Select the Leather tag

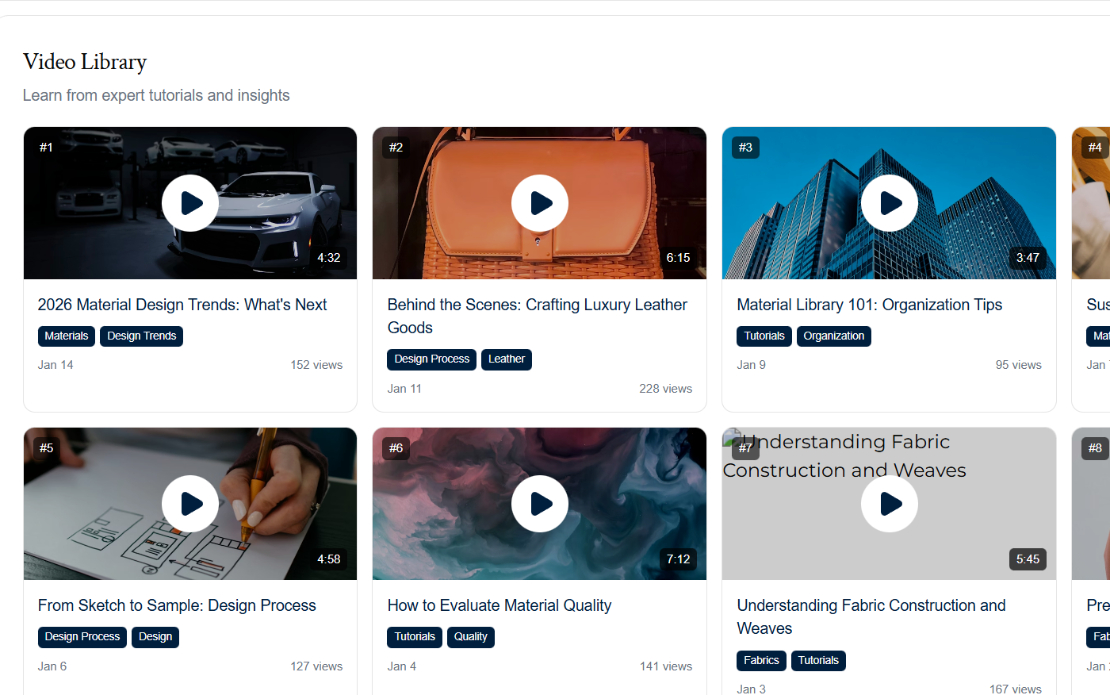[506, 360]
